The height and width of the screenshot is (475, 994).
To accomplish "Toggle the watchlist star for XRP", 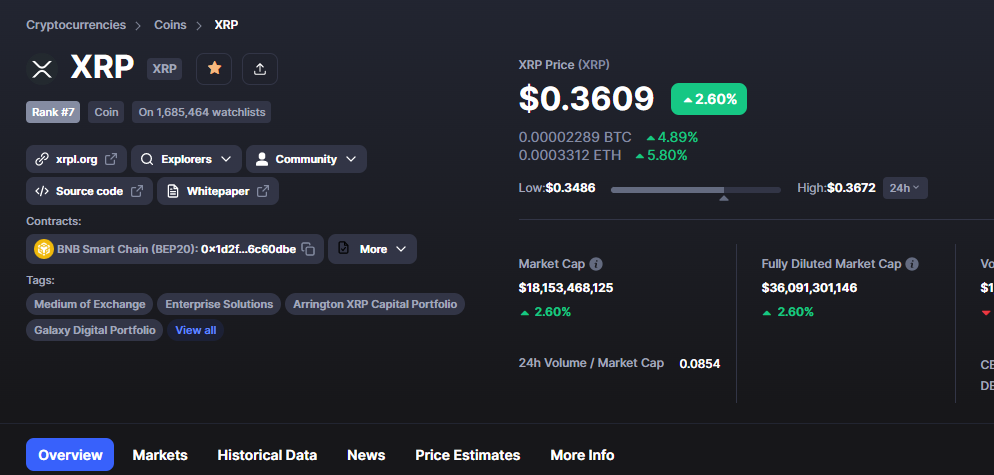I will pos(214,68).
